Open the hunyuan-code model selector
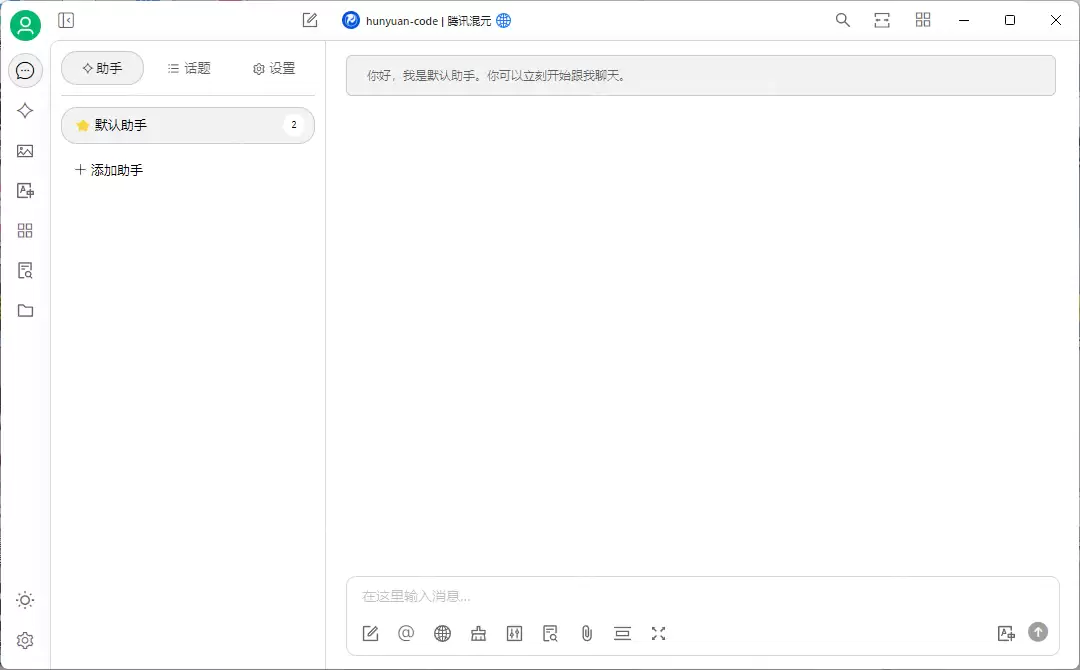Viewport: 1080px width, 670px height. click(x=425, y=19)
